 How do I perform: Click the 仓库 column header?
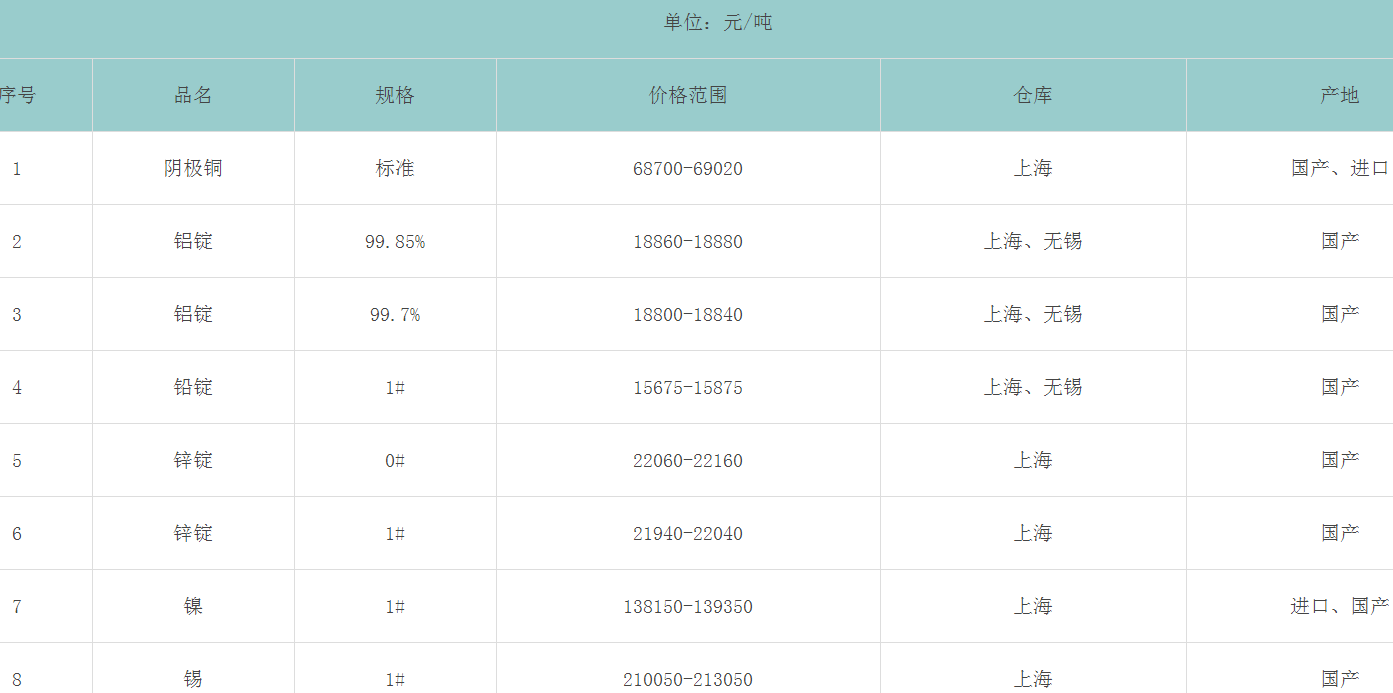point(1033,95)
